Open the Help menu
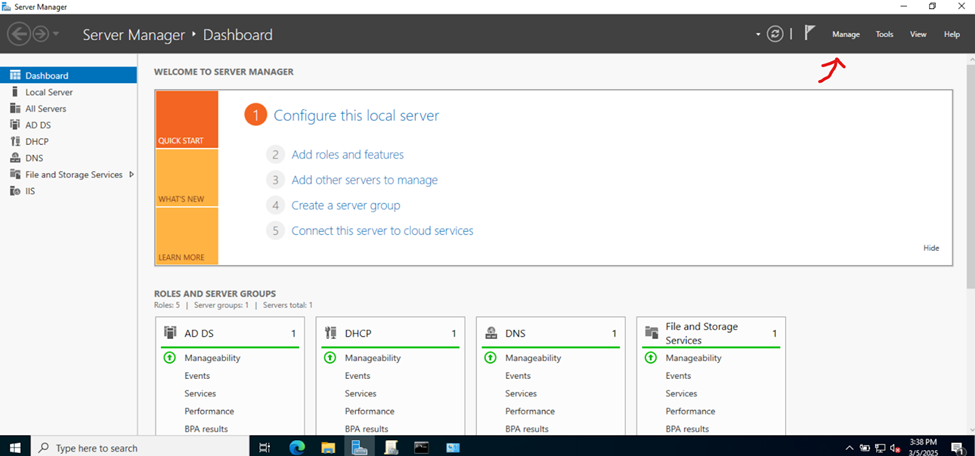The height and width of the screenshot is (456, 975). coord(952,34)
